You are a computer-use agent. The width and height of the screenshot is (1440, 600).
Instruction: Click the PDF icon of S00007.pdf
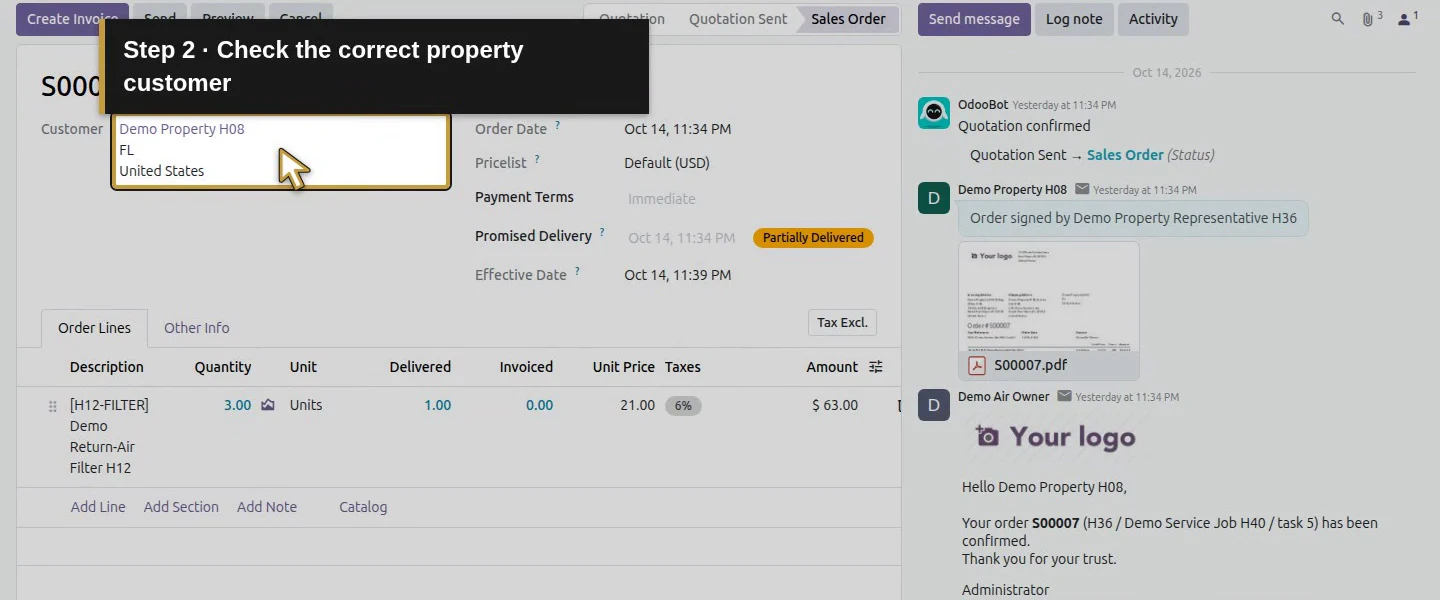coord(976,366)
